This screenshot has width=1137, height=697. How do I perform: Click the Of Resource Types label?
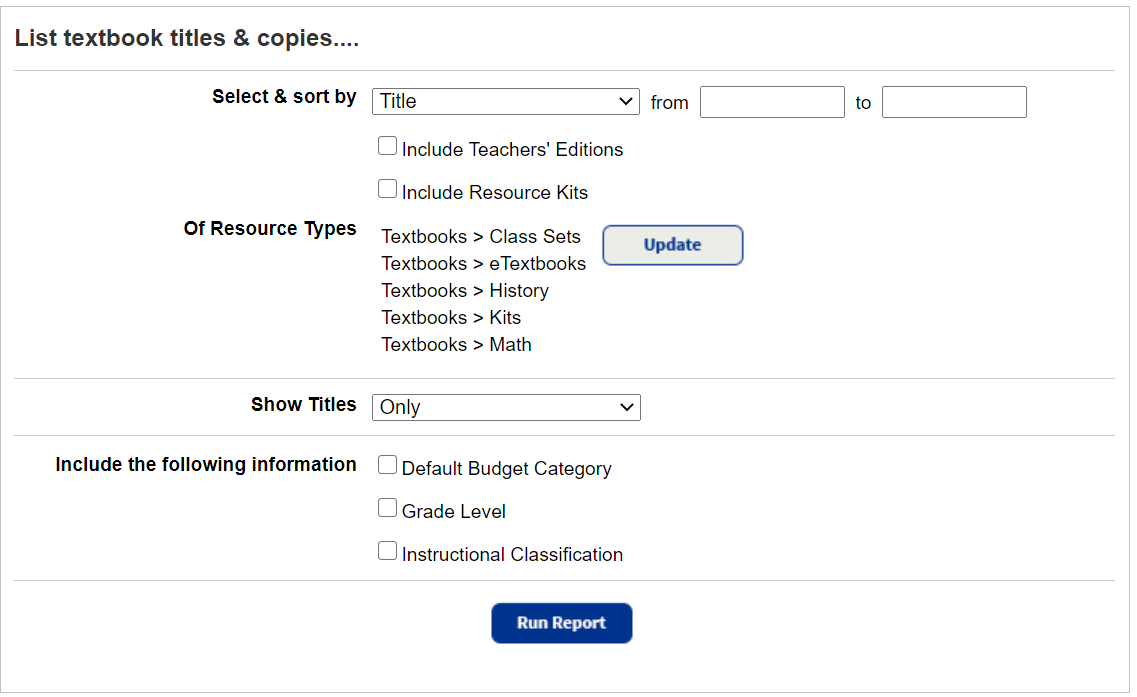(269, 228)
